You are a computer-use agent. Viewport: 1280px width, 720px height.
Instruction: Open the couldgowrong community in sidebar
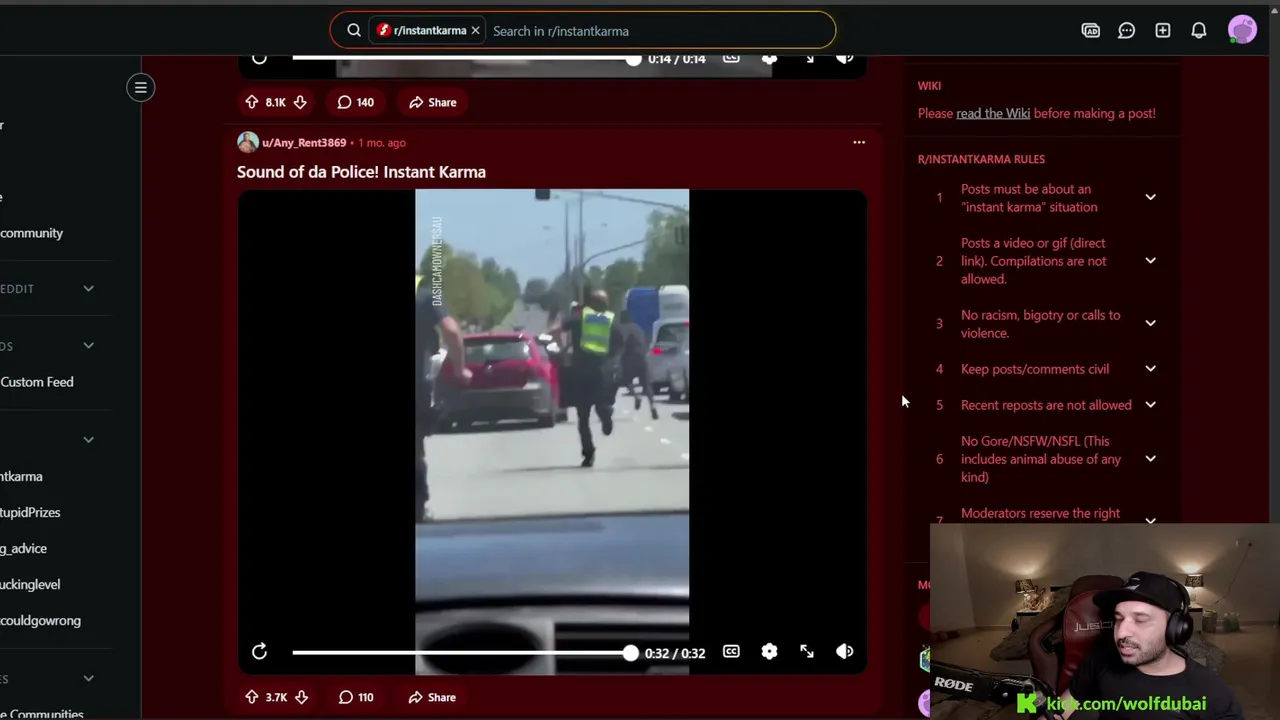[x=40, y=621]
